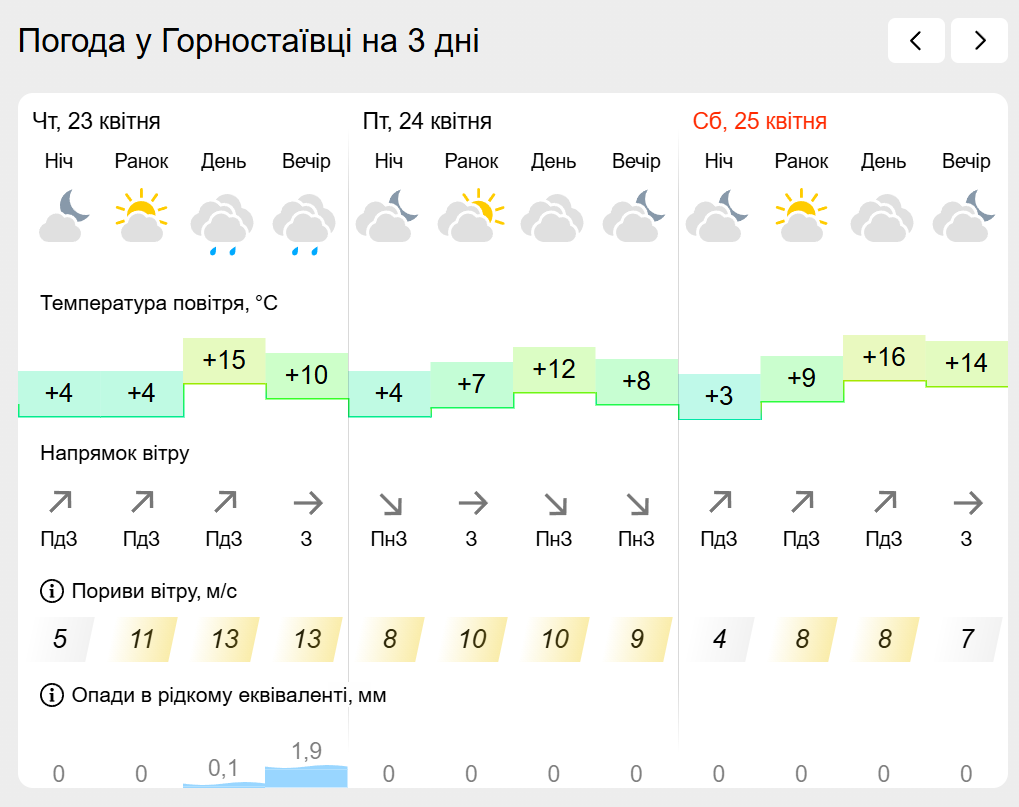Click the info icon beside Пориви вітру

pos(51,592)
